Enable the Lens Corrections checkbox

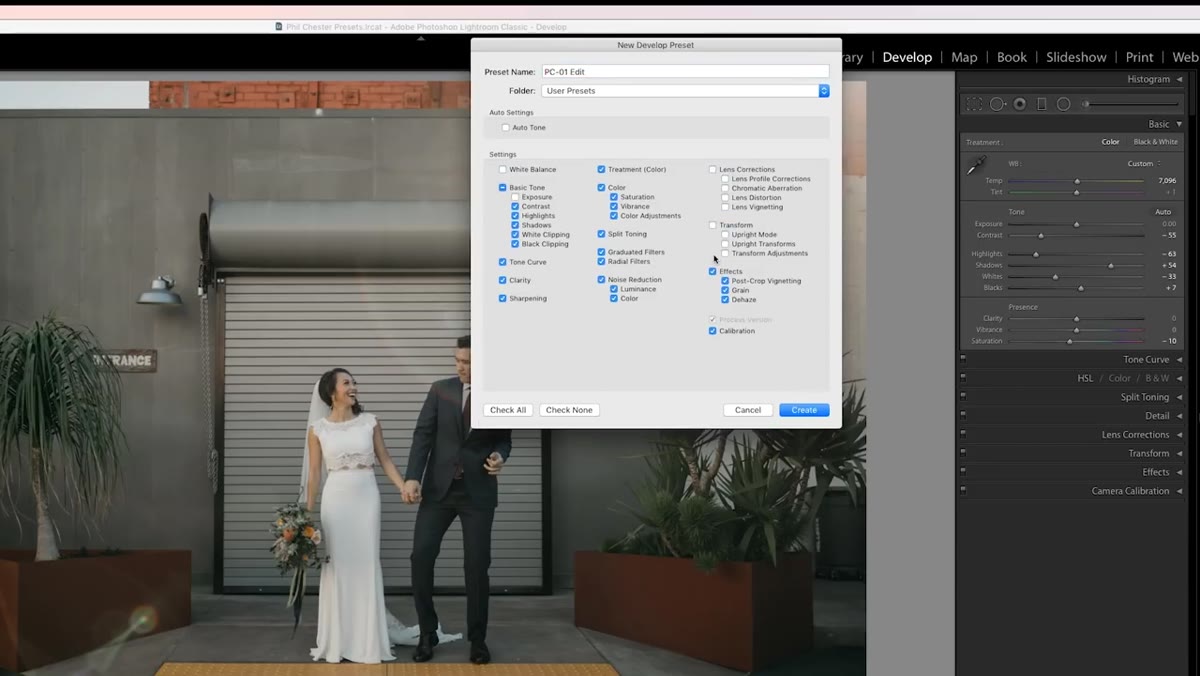(713, 170)
